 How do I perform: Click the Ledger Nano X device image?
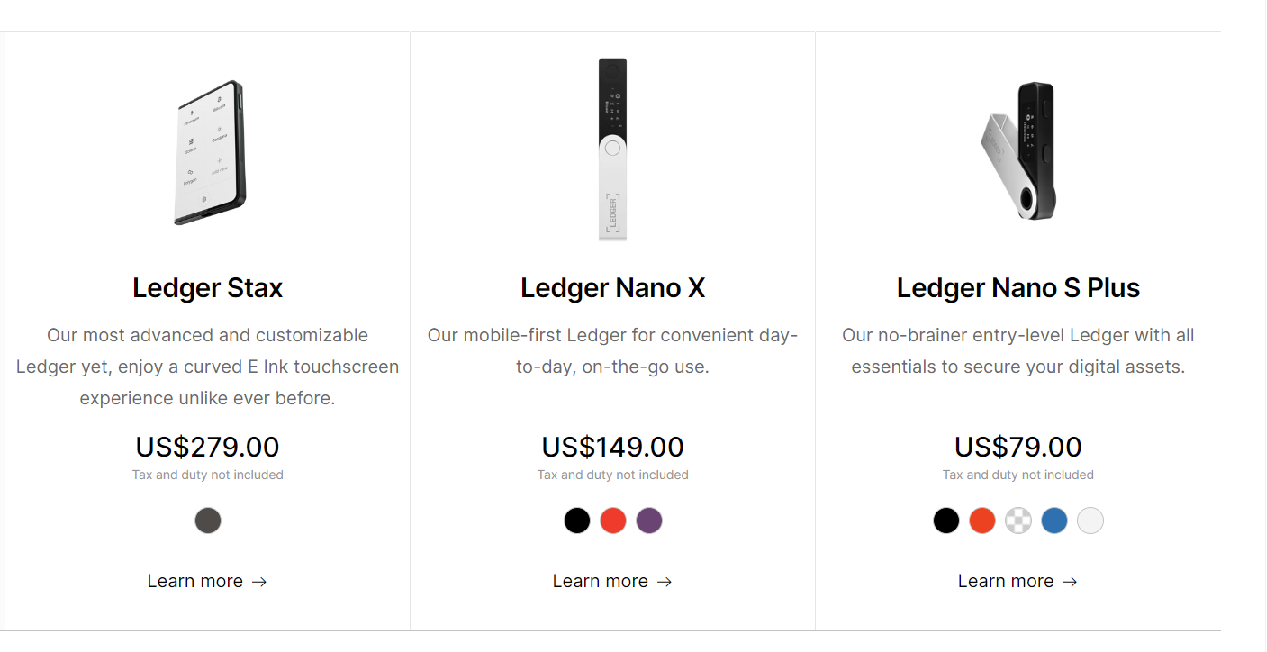(613, 149)
